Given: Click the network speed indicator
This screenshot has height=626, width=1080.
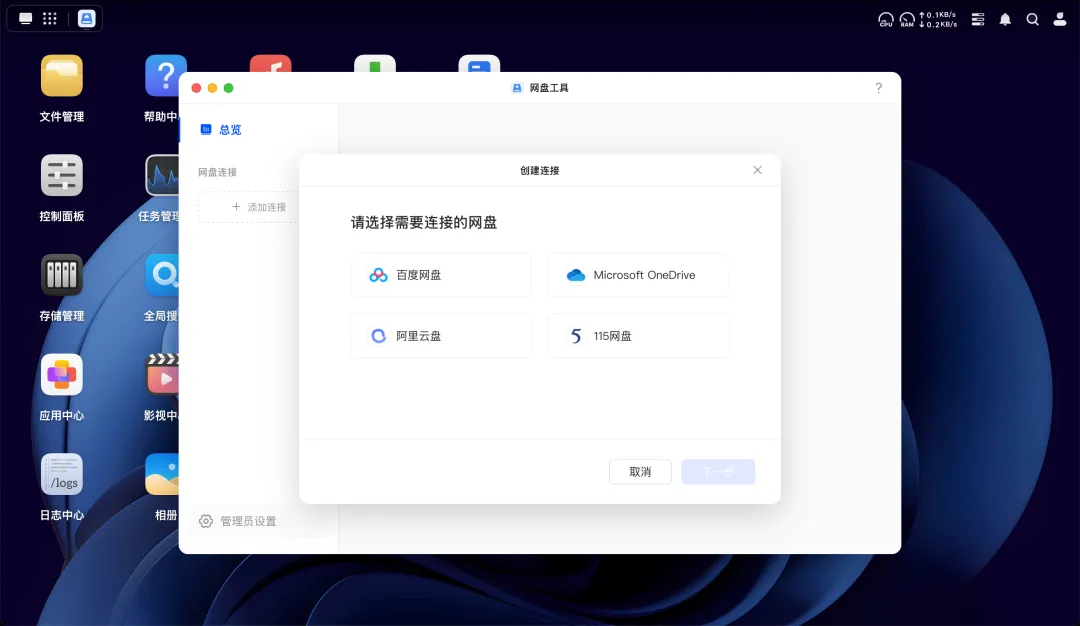Looking at the screenshot, I should coord(938,19).
